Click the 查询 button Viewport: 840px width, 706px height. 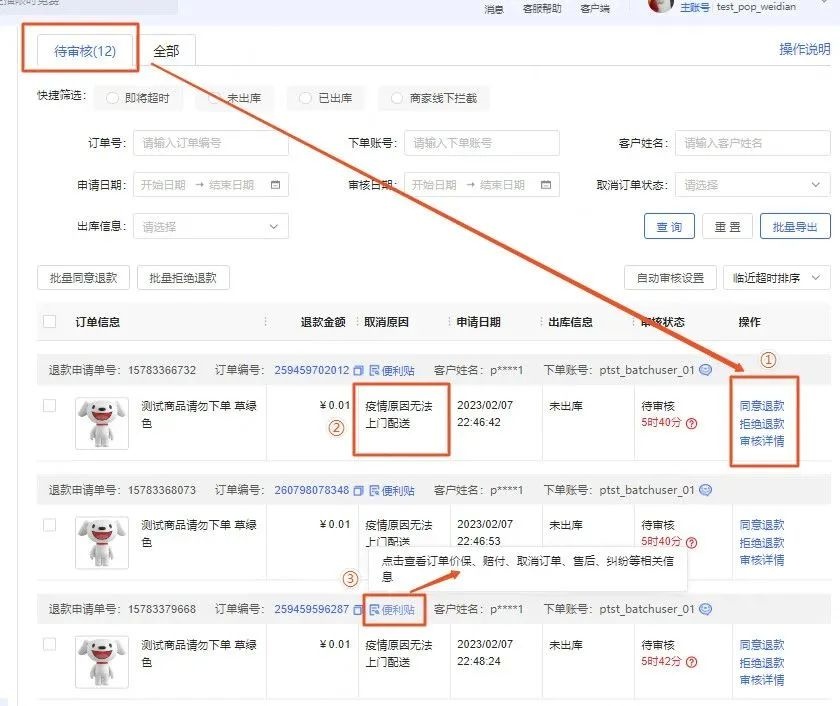point(669,227)
